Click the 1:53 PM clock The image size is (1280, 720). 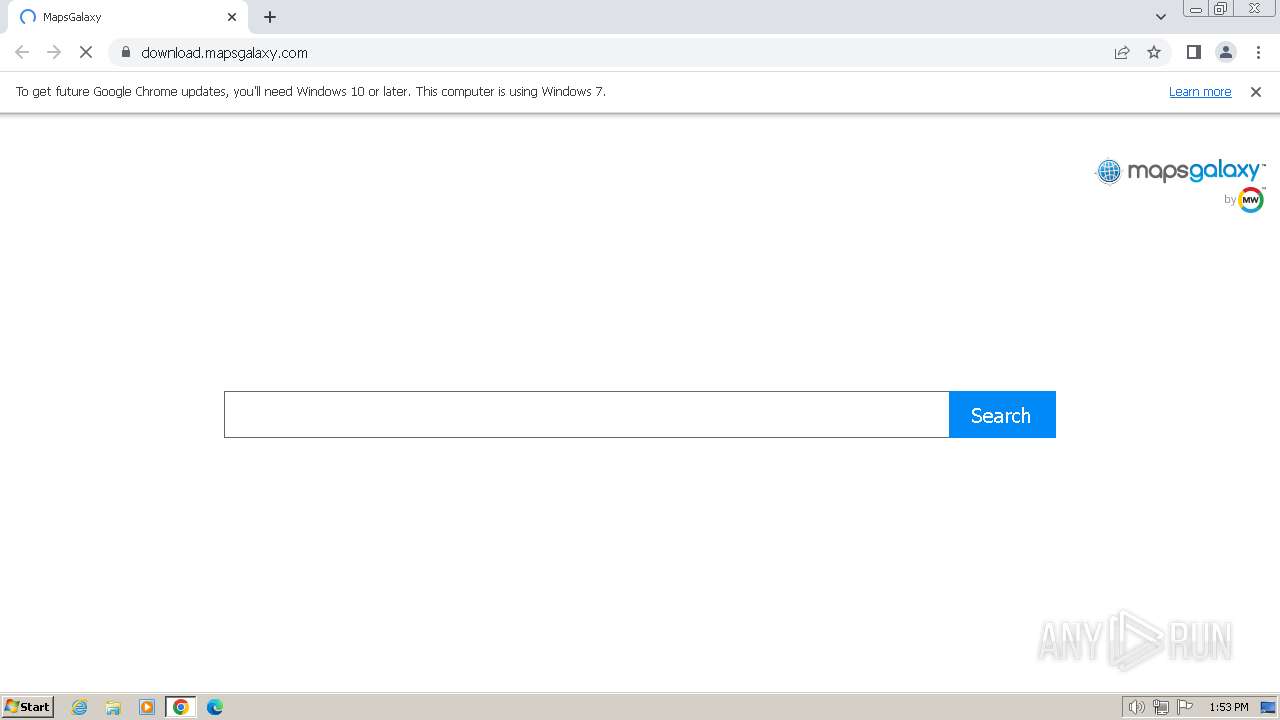pyautogui.click(x=1229, y=707)
